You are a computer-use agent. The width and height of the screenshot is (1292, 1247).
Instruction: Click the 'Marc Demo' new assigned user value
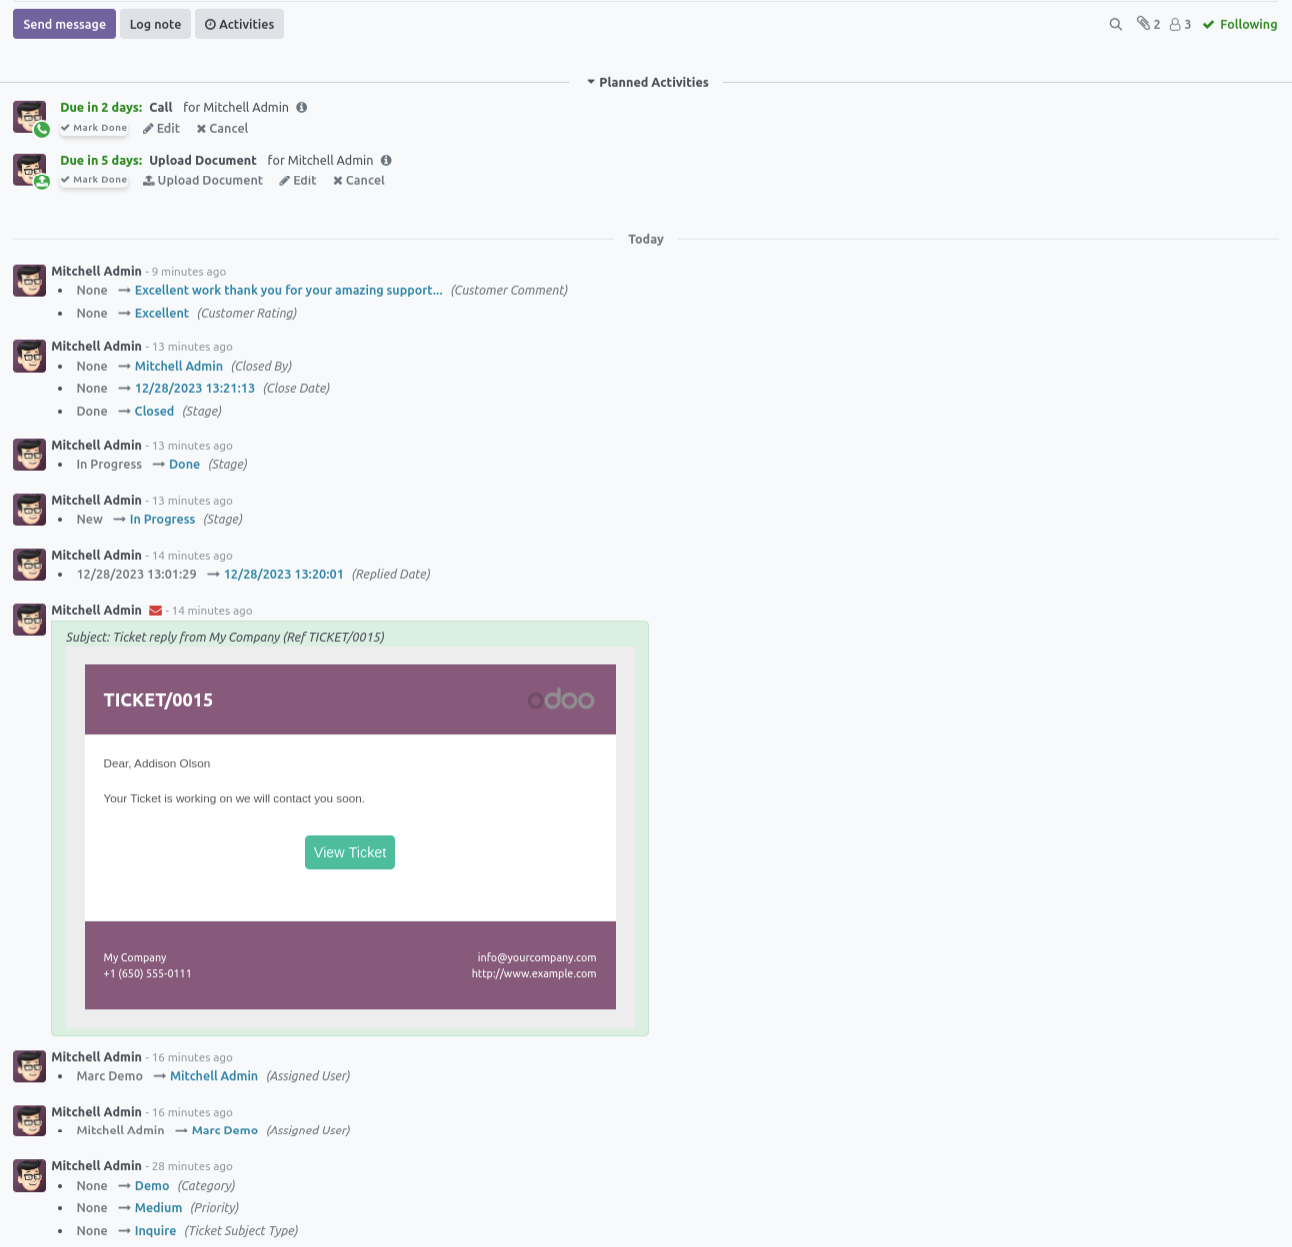(225, 1130)
